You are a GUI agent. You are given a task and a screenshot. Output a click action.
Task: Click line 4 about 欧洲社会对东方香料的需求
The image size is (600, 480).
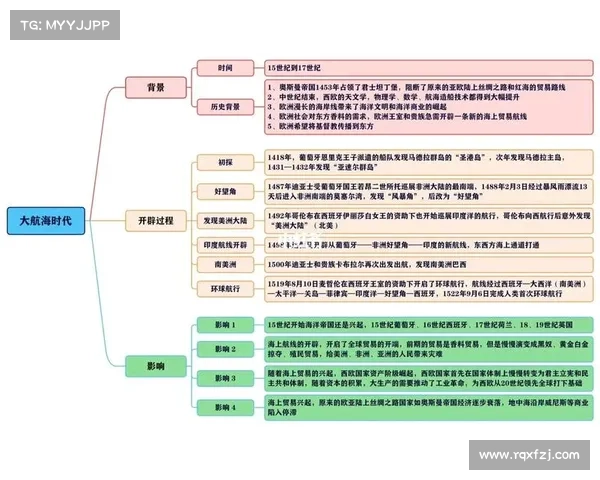[397, 116]
